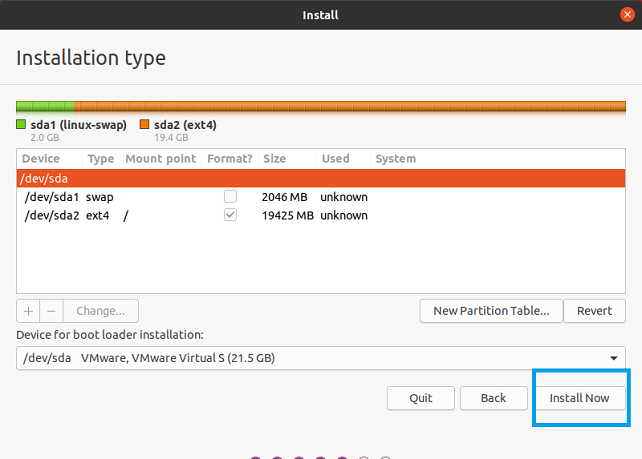Click the Device column header
This screenshot has height=459, width=642.
[41, 159]
